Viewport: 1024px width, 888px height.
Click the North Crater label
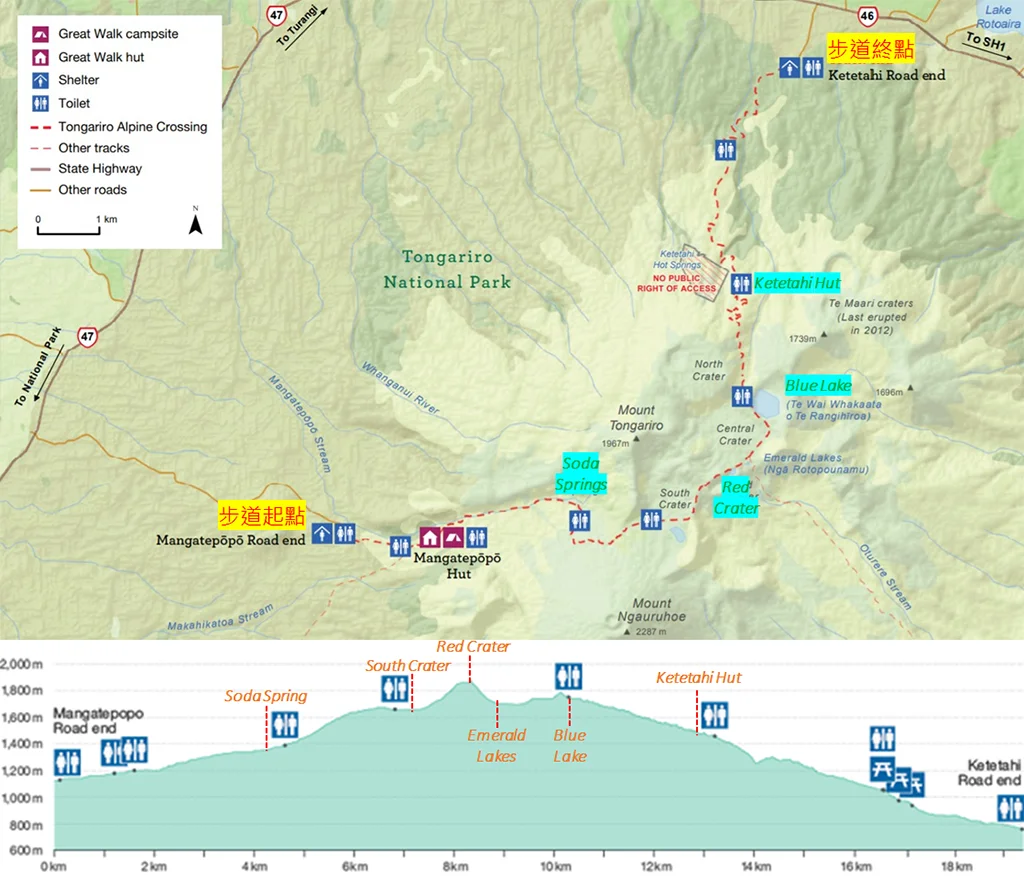pos(709,370)
